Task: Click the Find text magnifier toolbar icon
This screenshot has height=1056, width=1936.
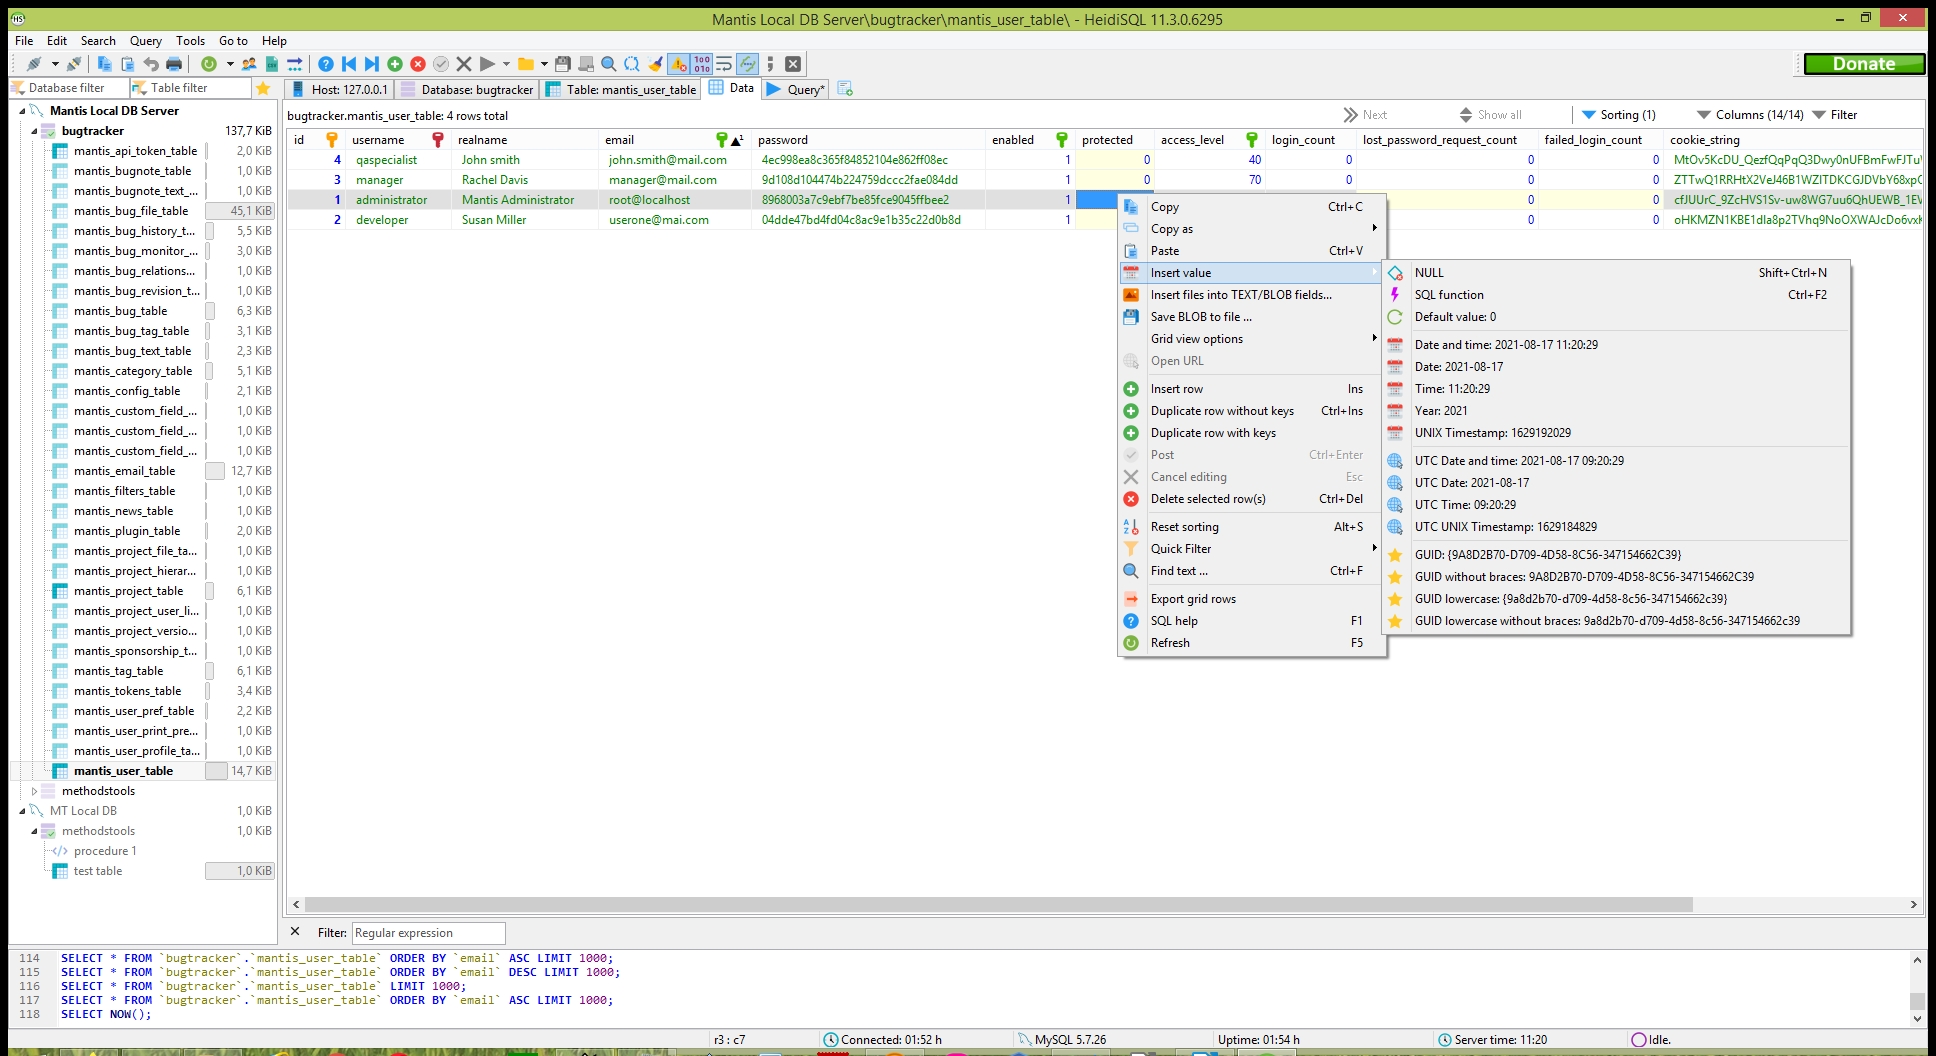Action: tap(608, 64)
